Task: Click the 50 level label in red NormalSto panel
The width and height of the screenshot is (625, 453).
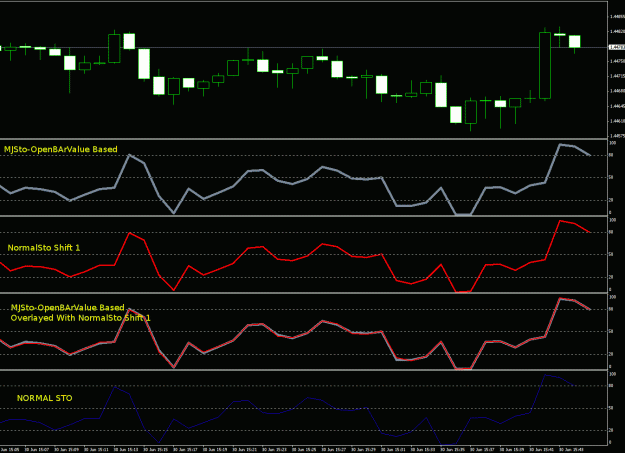Action: tap(612, 254)
